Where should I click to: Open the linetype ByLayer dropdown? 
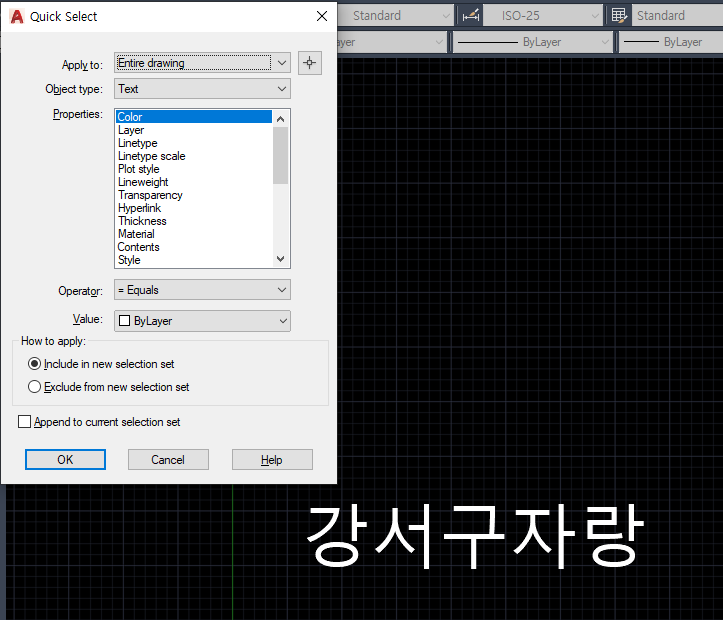click(533, 42)
